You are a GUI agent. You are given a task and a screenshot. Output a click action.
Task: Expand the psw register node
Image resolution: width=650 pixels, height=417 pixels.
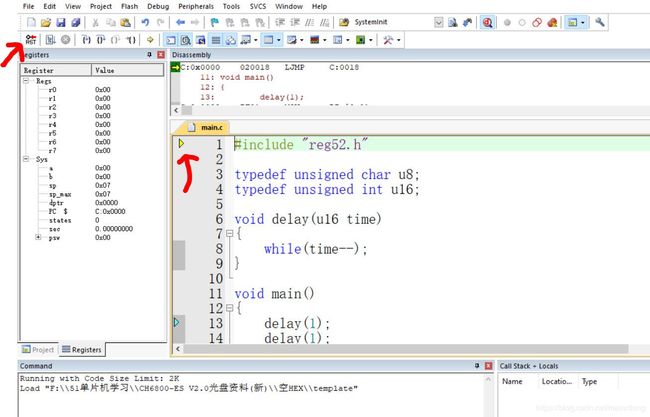(x=38, y=237)
